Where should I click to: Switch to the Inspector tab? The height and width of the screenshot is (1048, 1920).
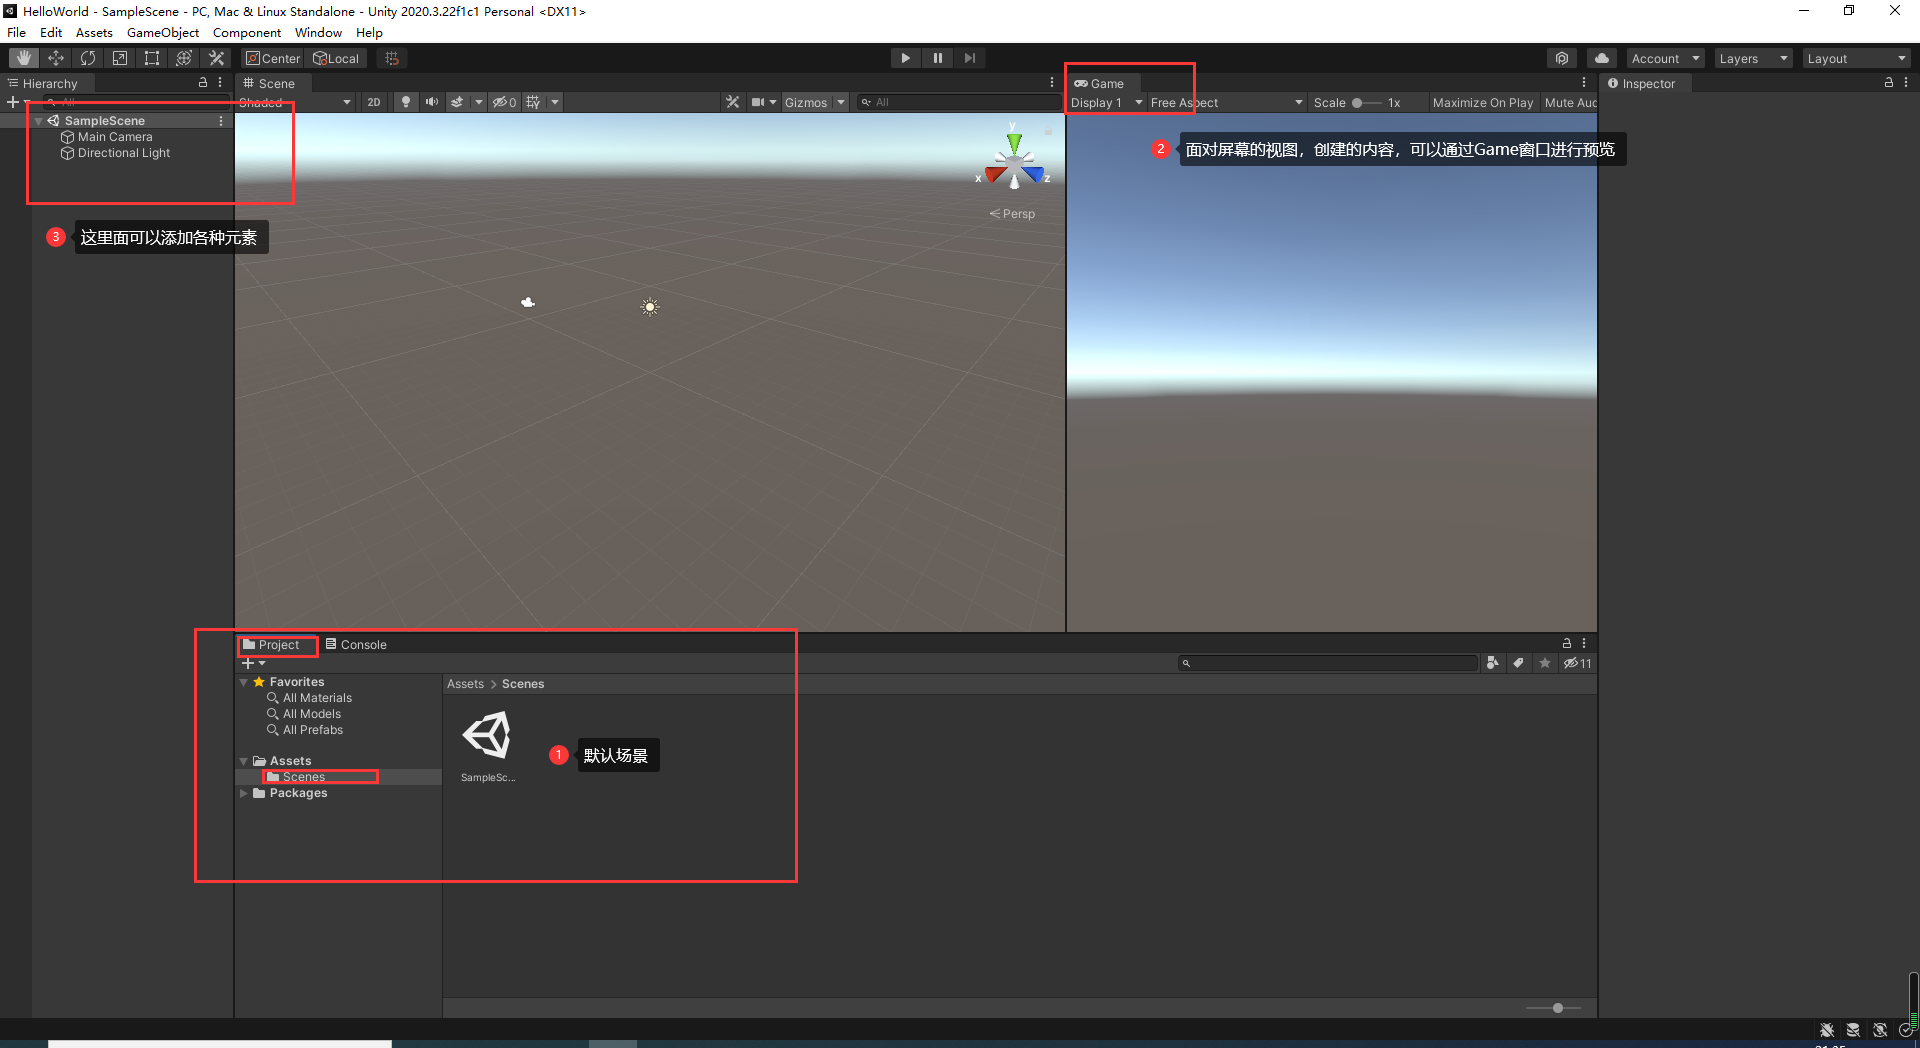pyautogui.click(x=1642, y=83)
